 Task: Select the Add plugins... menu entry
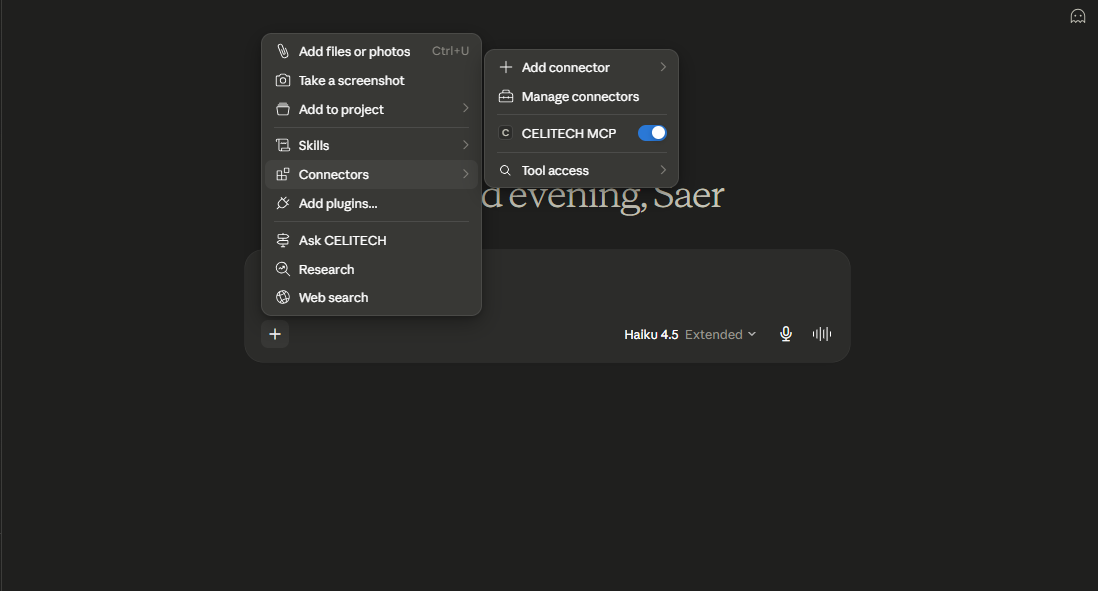click(x=371, y=203)
